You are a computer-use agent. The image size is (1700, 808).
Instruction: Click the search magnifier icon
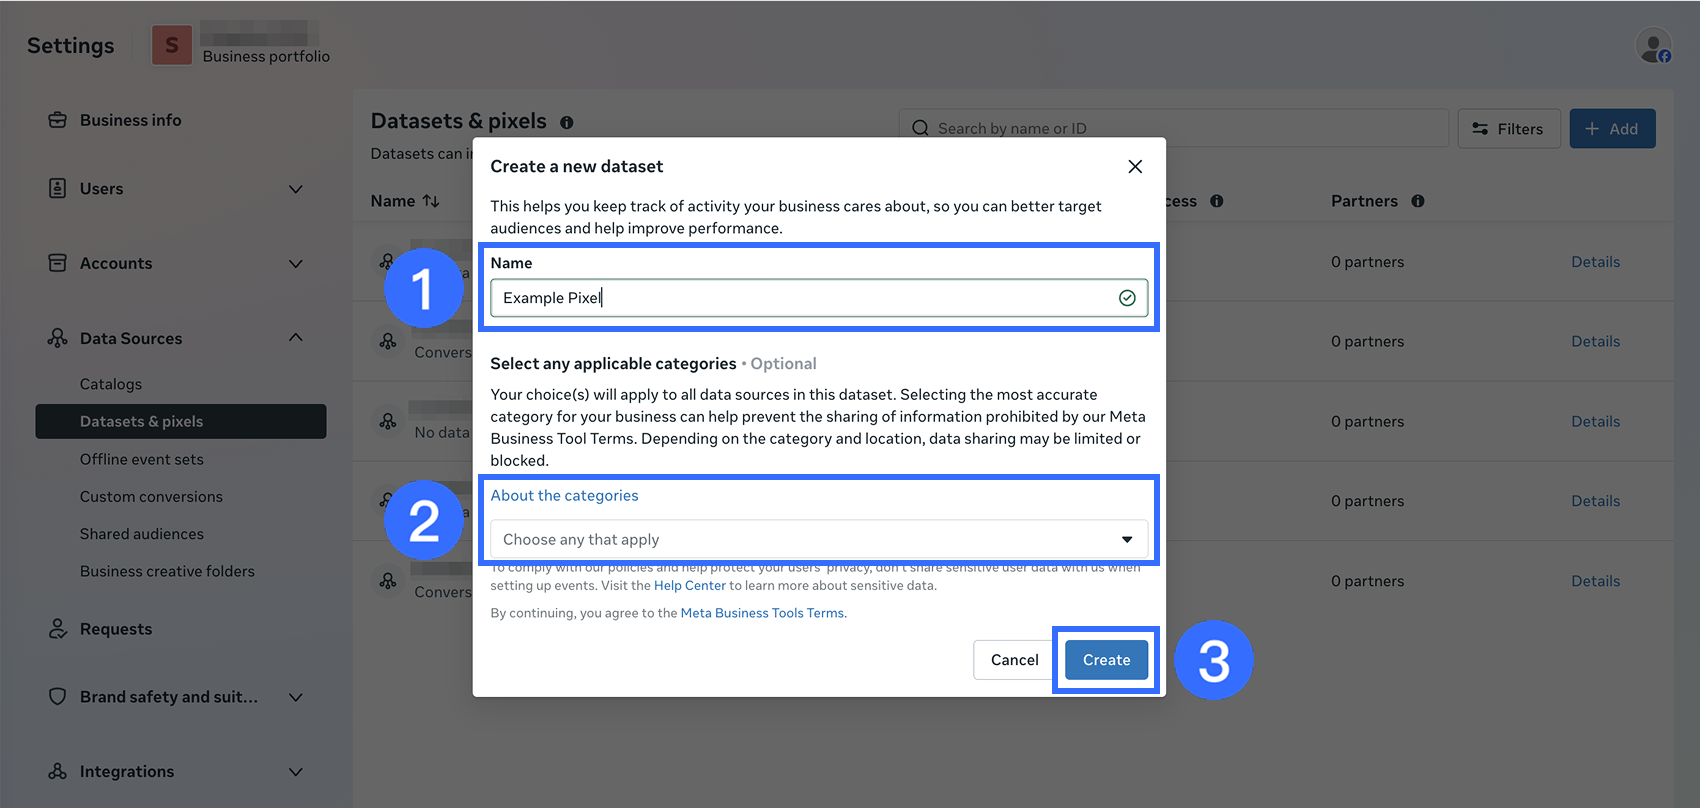click(x=920, y=128)
